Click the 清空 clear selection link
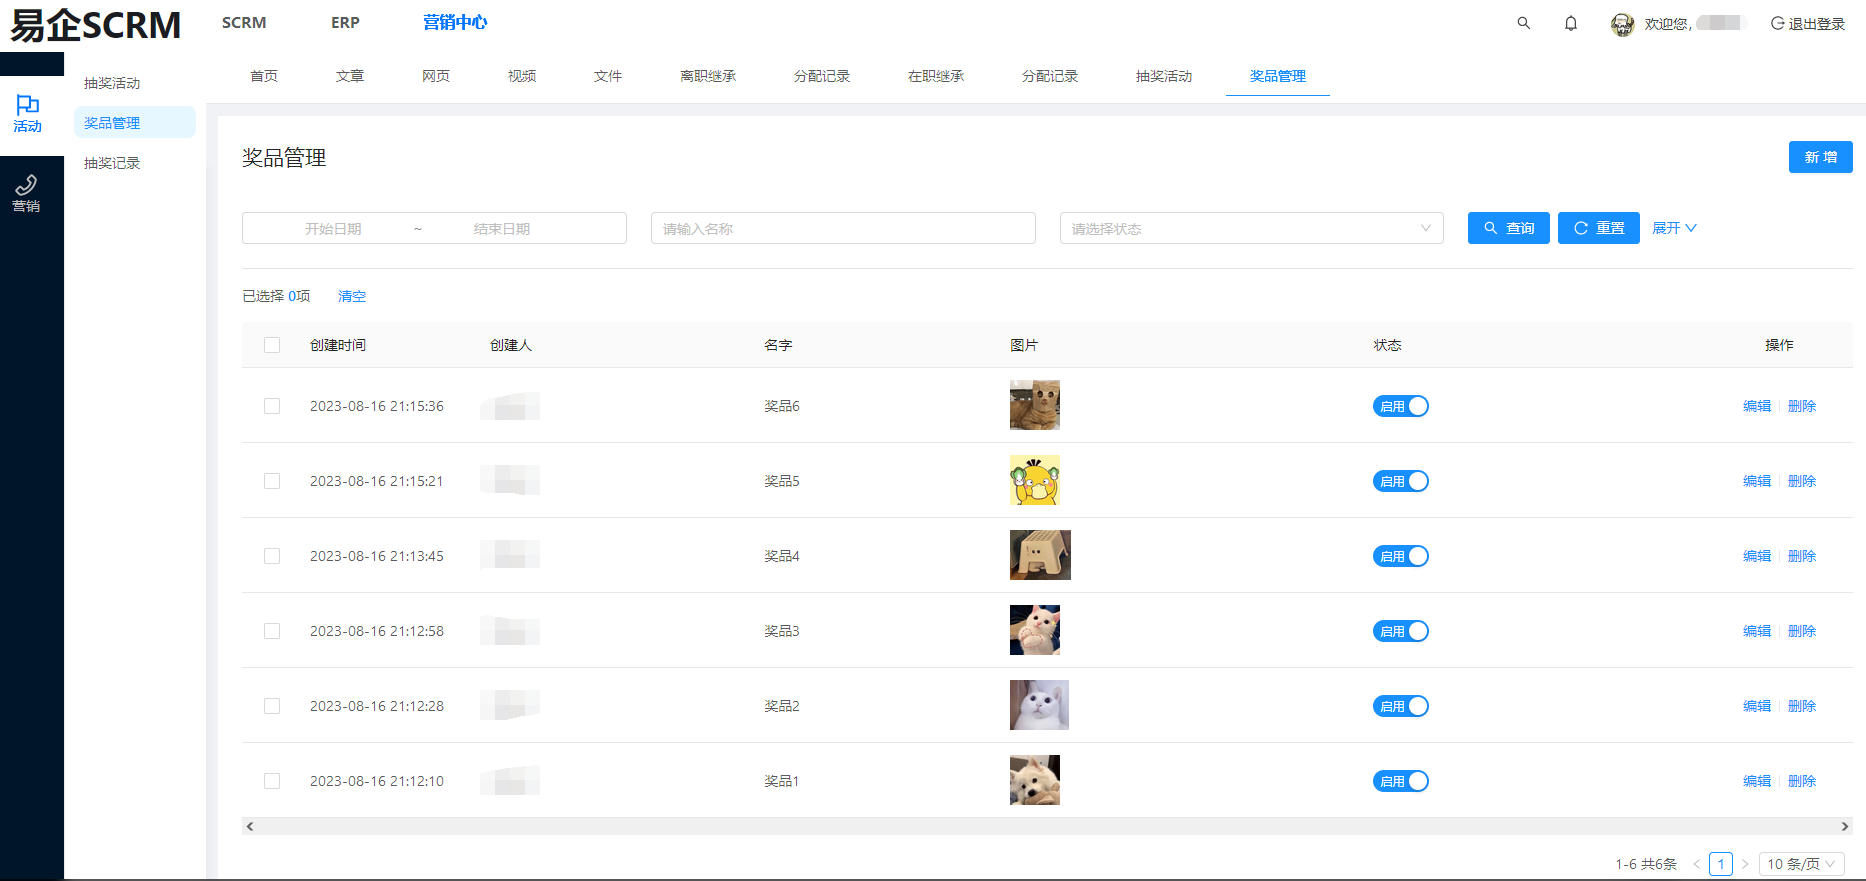The height and width of the screenshot is (881, 1866). pos(352,296)
